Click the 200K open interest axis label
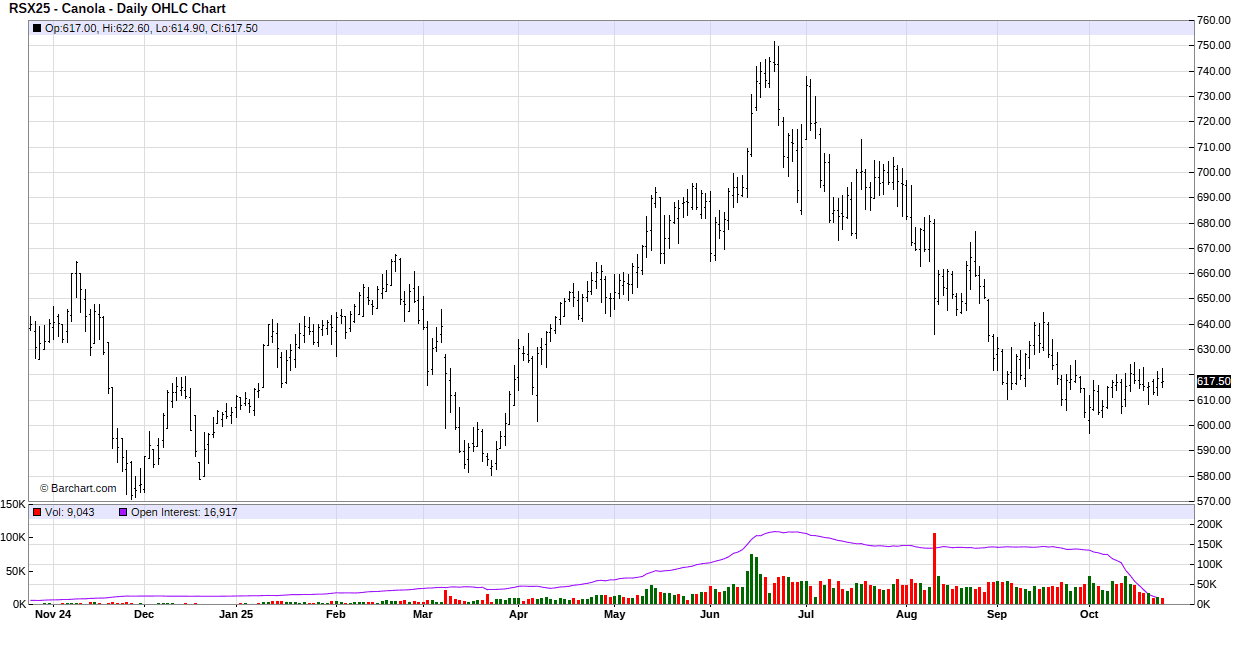Screen dimensions: 1236x645 (x=1210, y=524)
